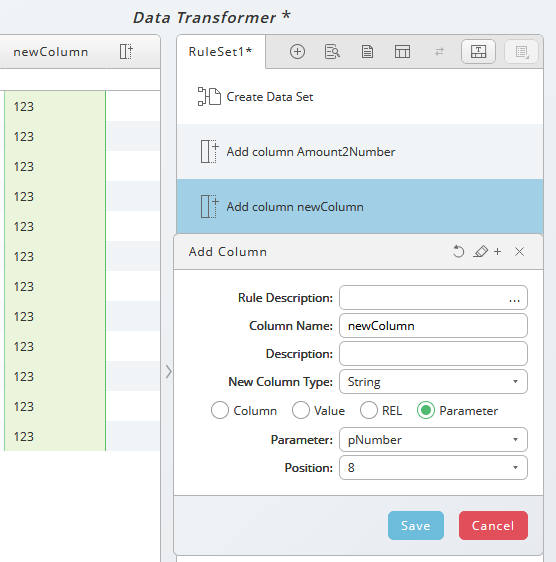Switch to the RuleSet1 tab
This screenshot has width=556, height=562.
click(x=220, y=52)
